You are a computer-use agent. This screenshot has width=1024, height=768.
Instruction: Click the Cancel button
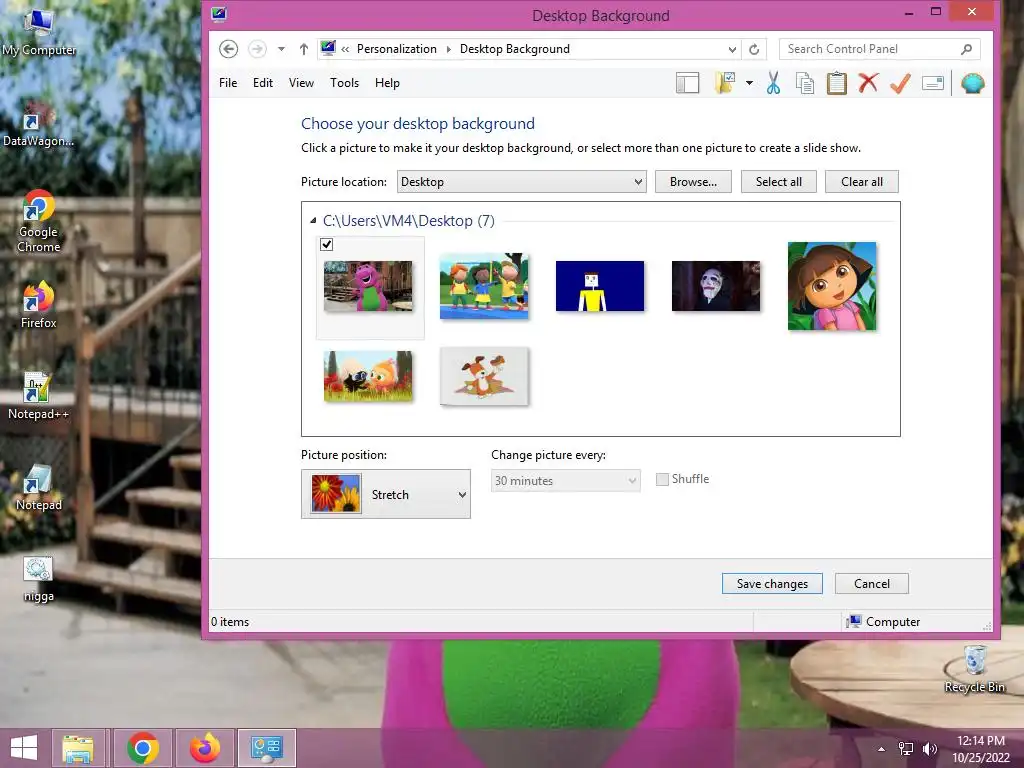(872, 584)
